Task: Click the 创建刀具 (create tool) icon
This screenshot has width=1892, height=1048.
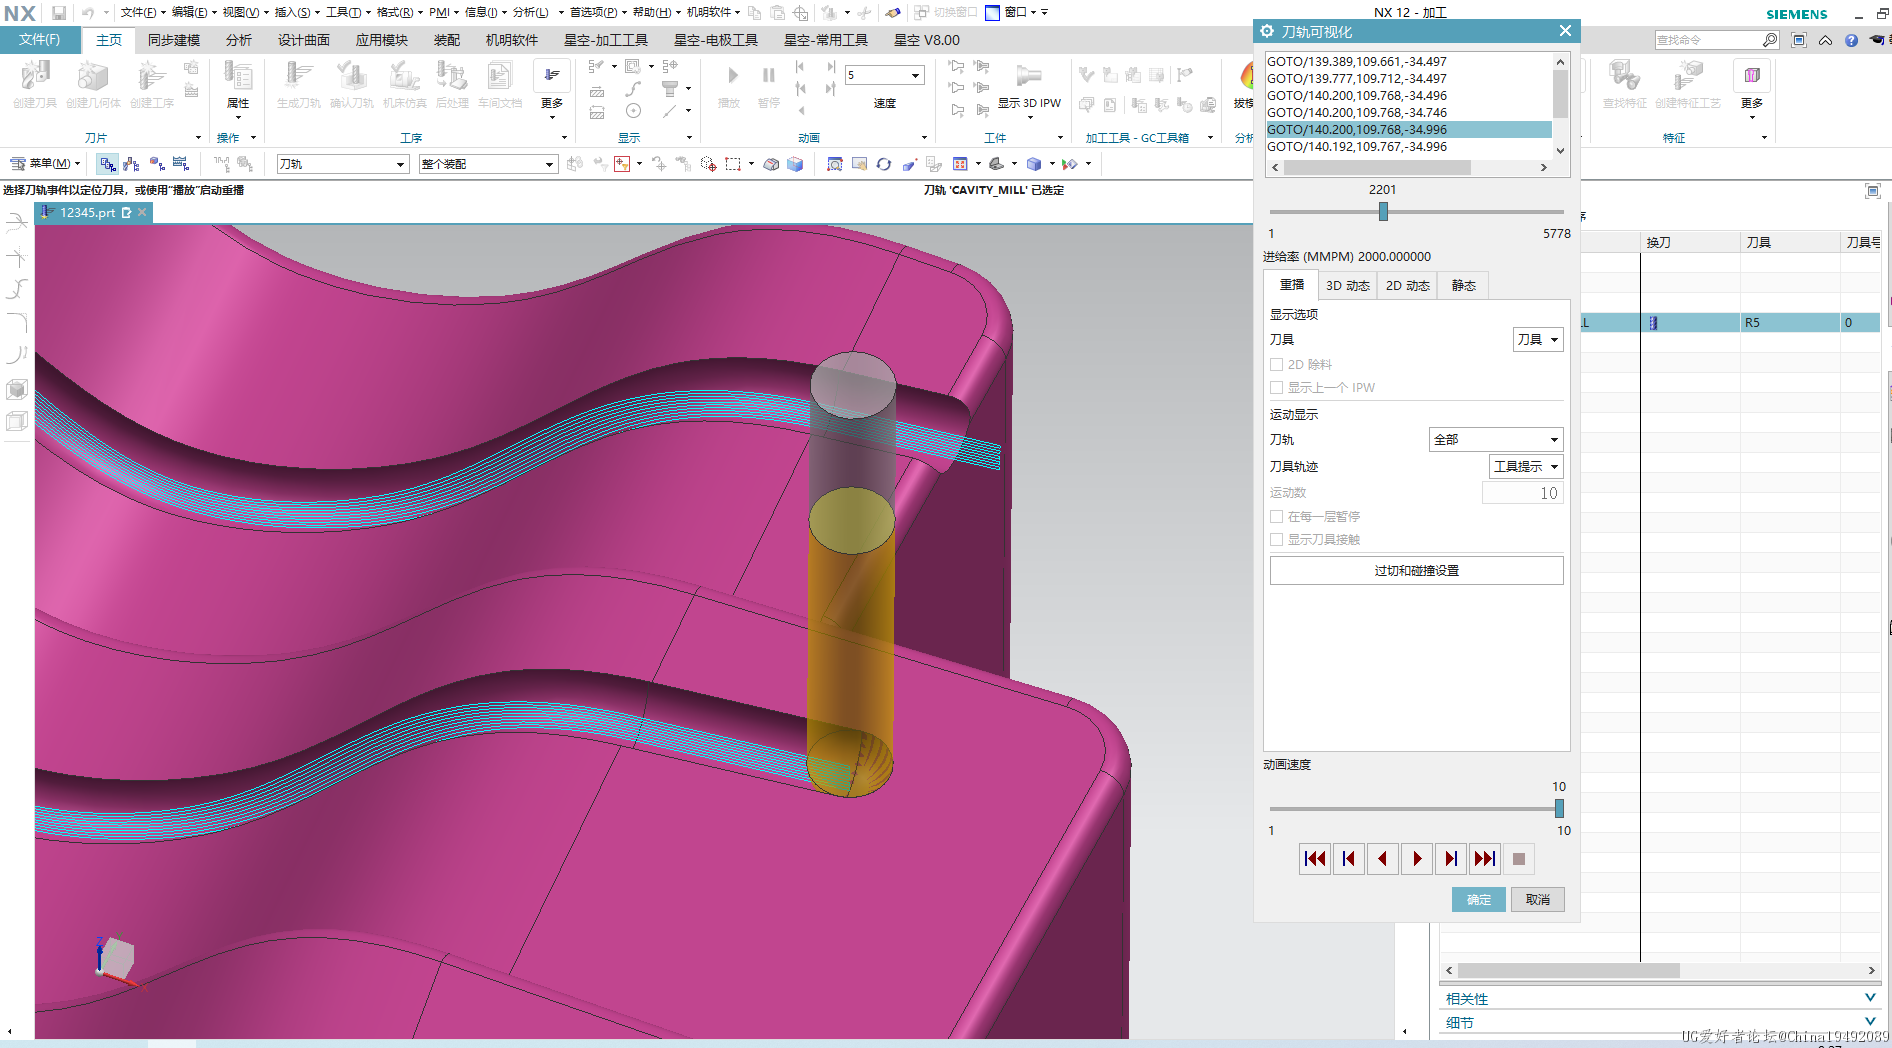Action: pos(35,78)
